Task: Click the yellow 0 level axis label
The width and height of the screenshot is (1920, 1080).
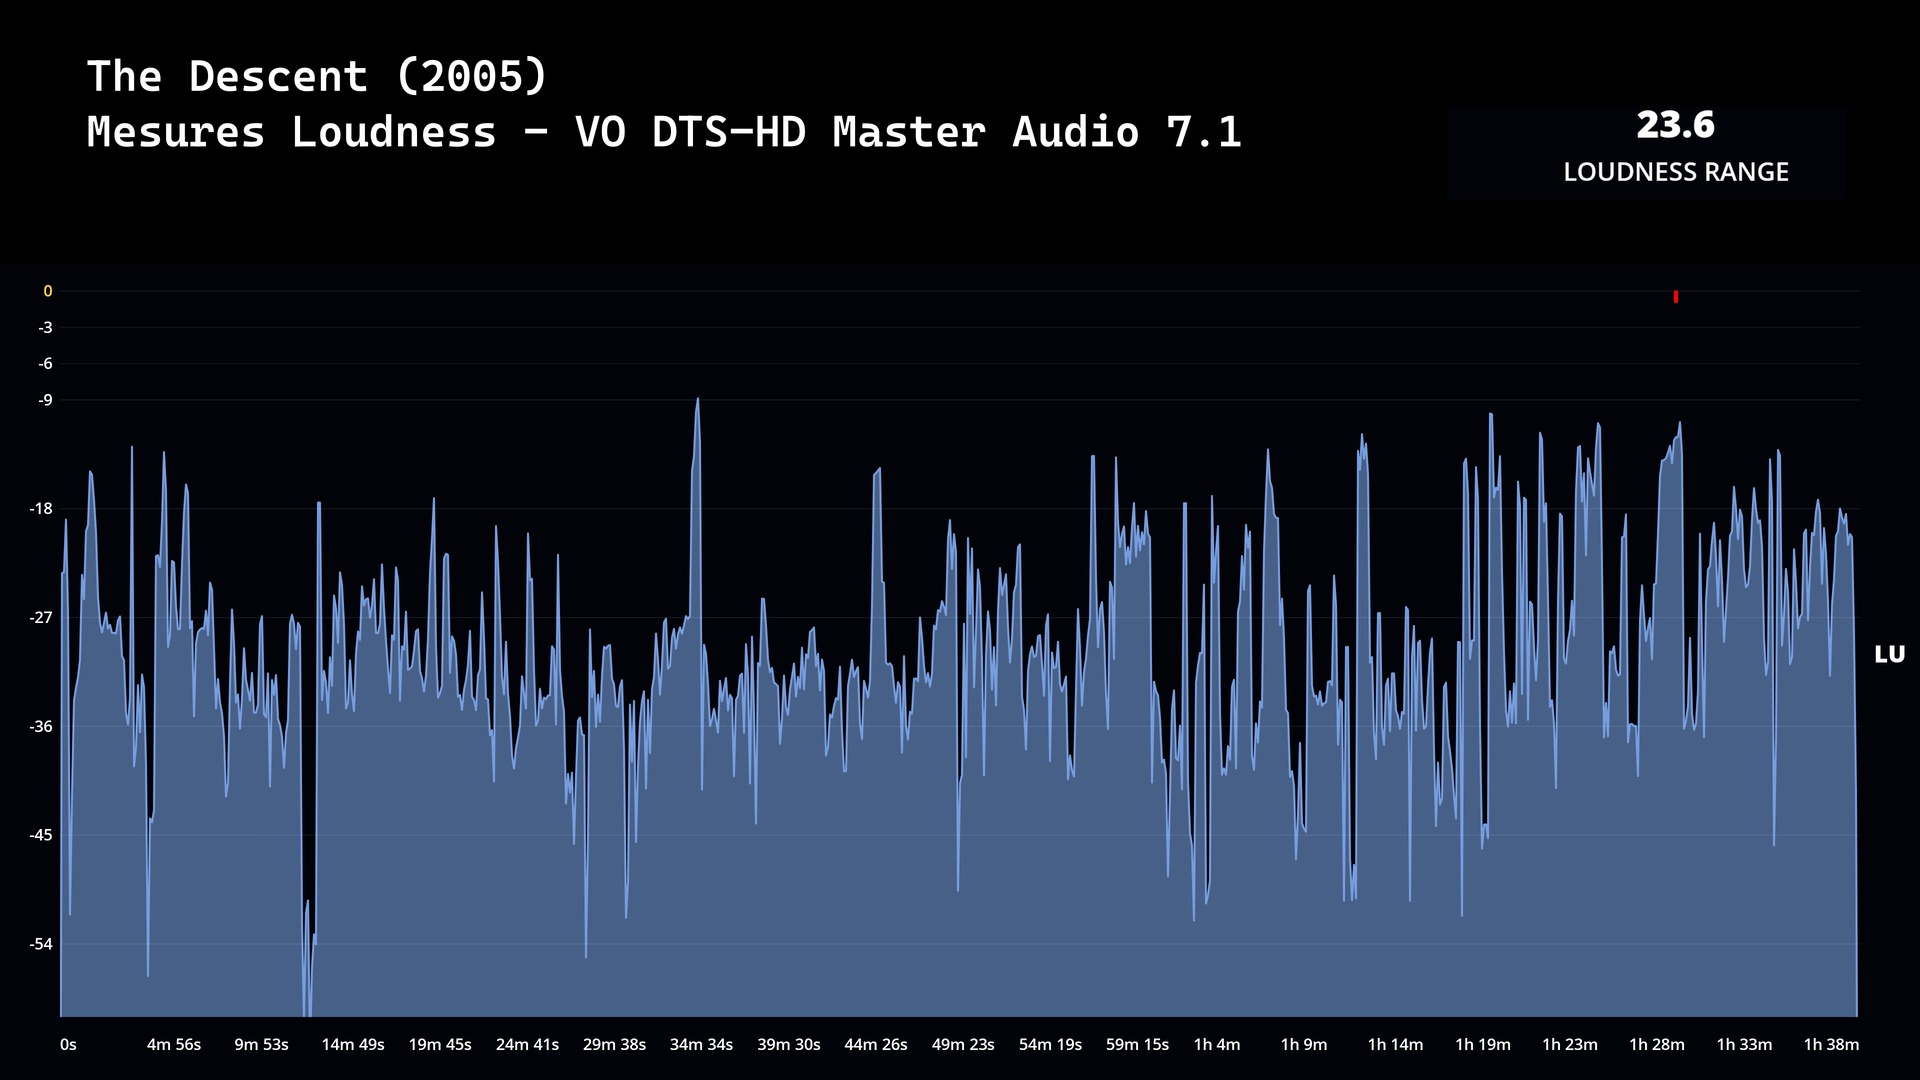Action: pos(47,291)
